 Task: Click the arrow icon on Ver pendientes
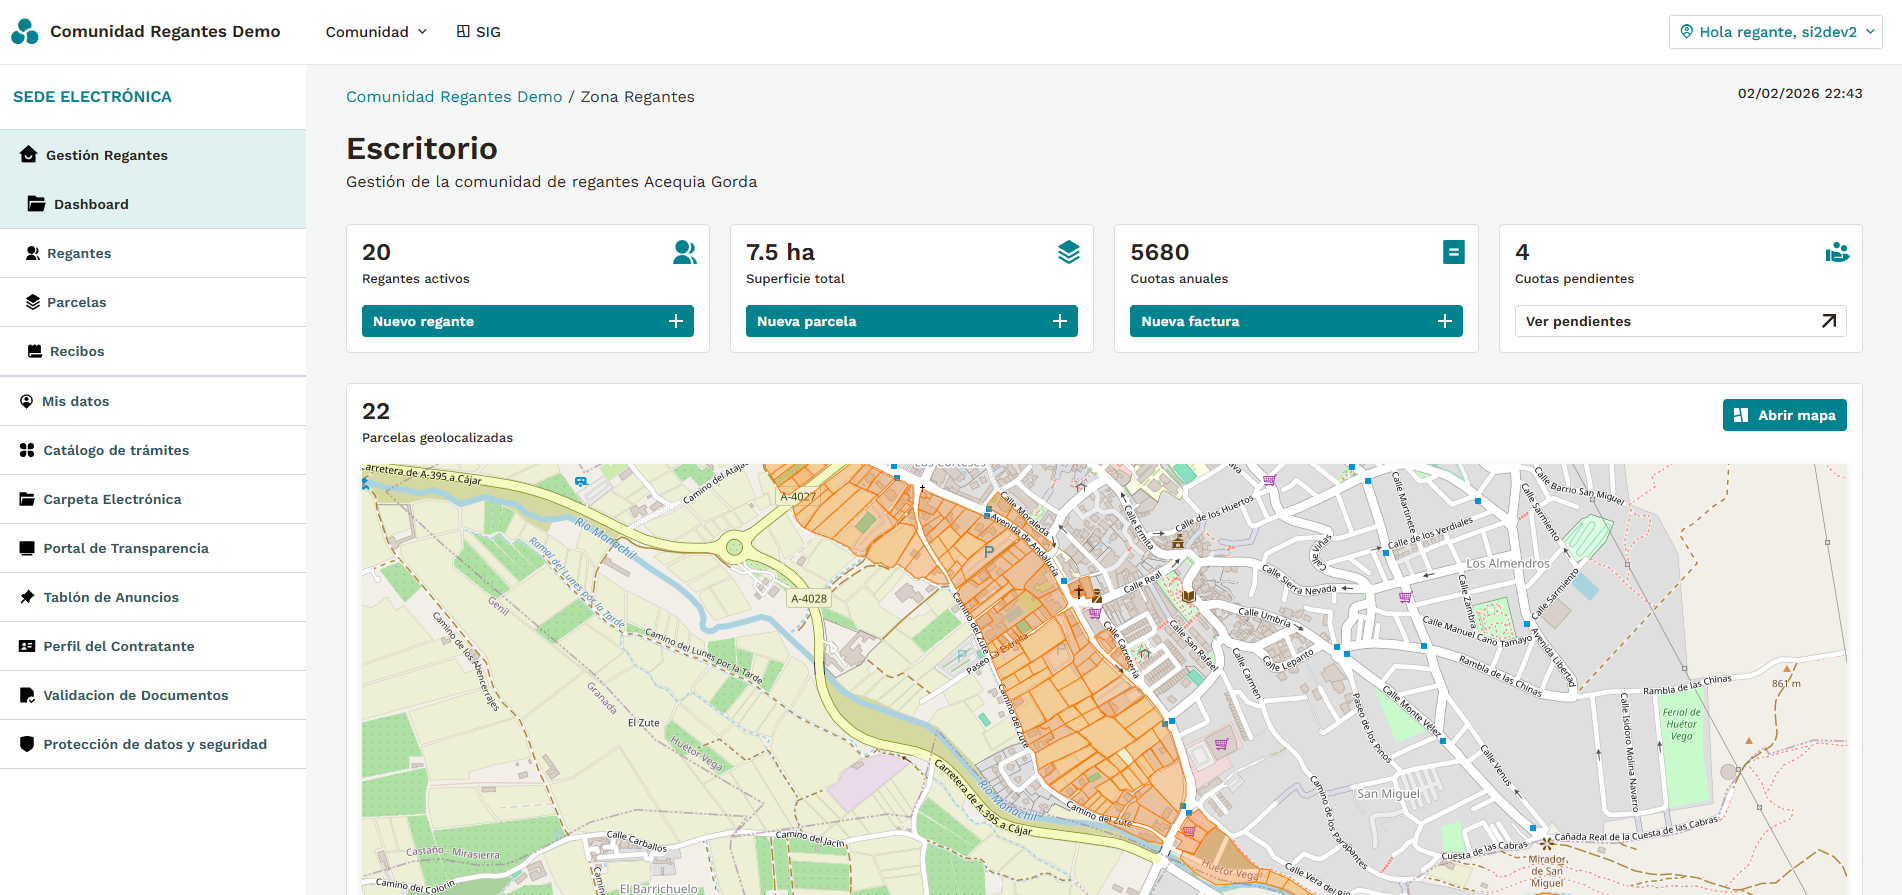pos(1828,321)
